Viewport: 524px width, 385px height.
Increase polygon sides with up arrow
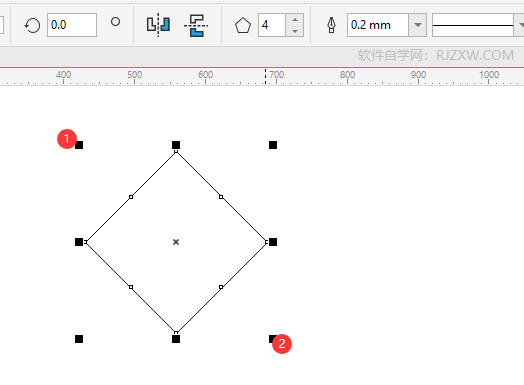tap(295, 19)
